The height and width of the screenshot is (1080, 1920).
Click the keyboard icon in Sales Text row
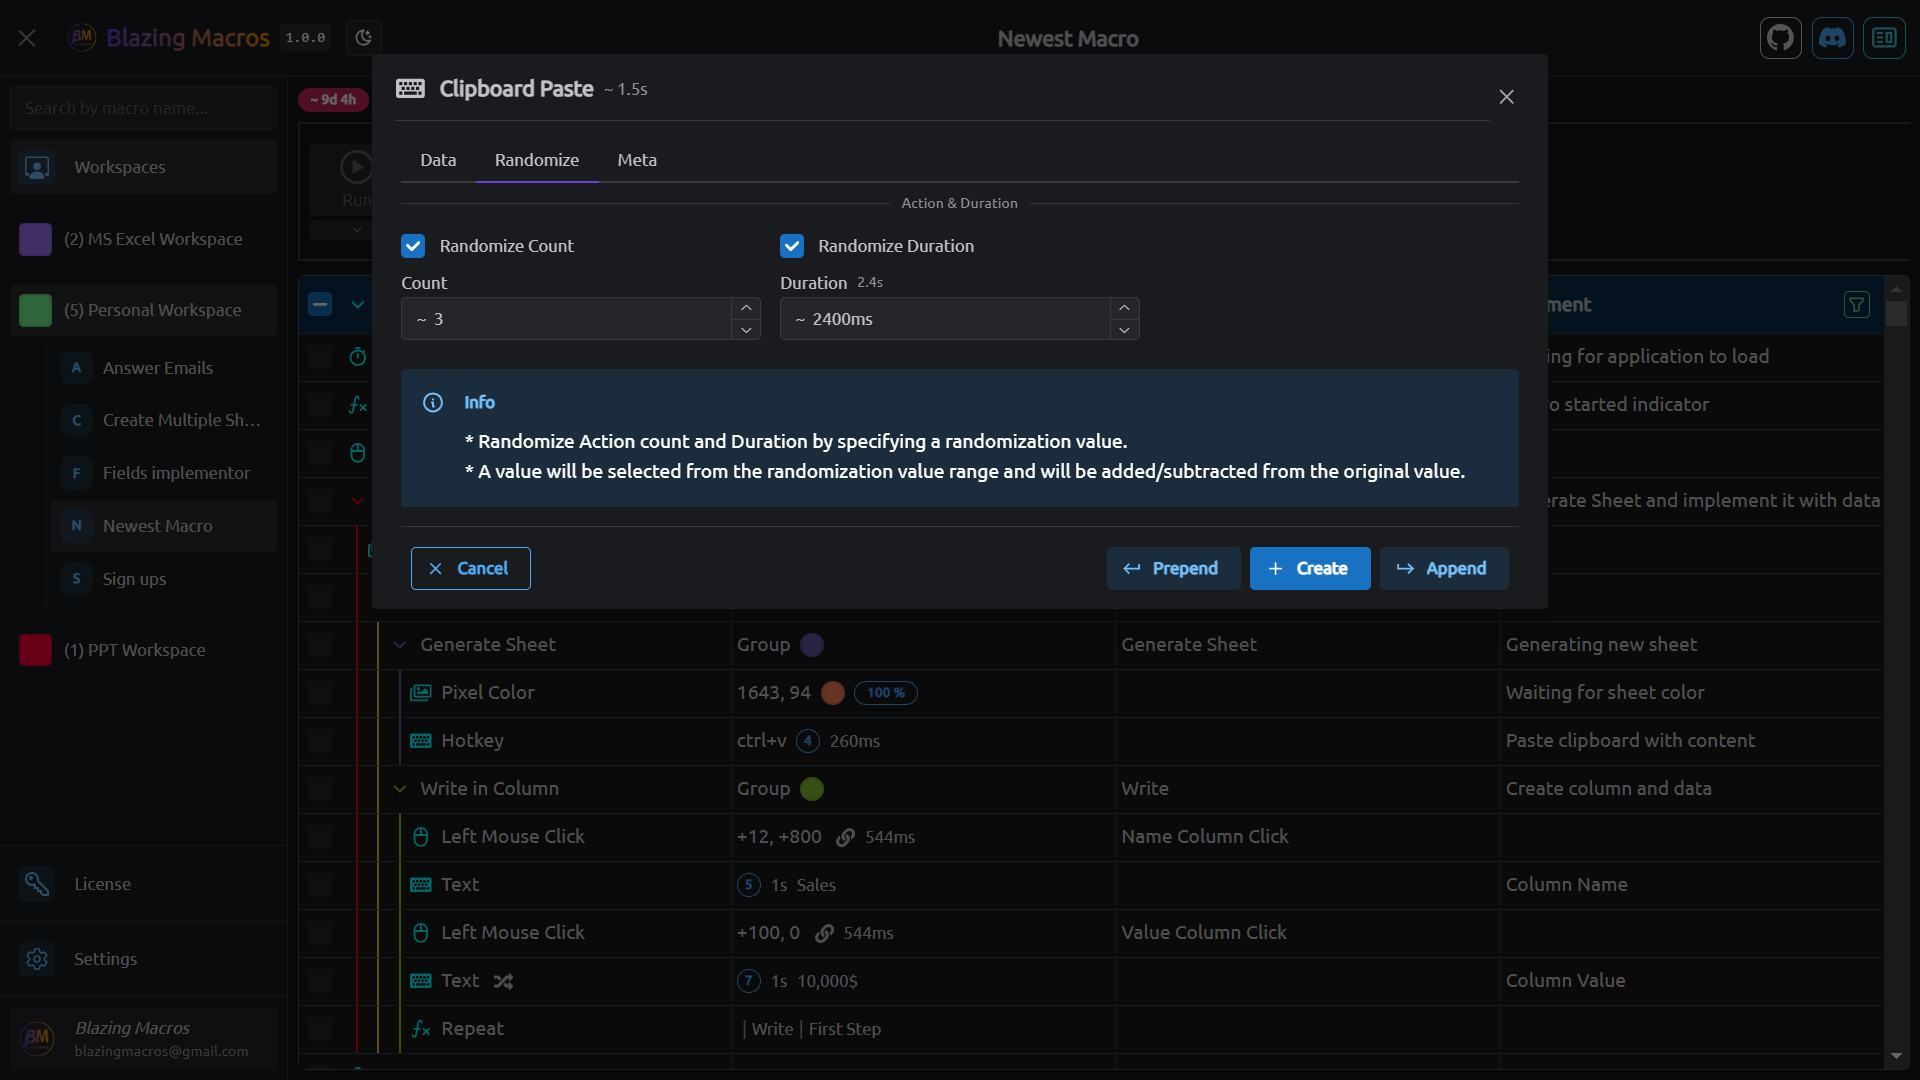point(421,885)
